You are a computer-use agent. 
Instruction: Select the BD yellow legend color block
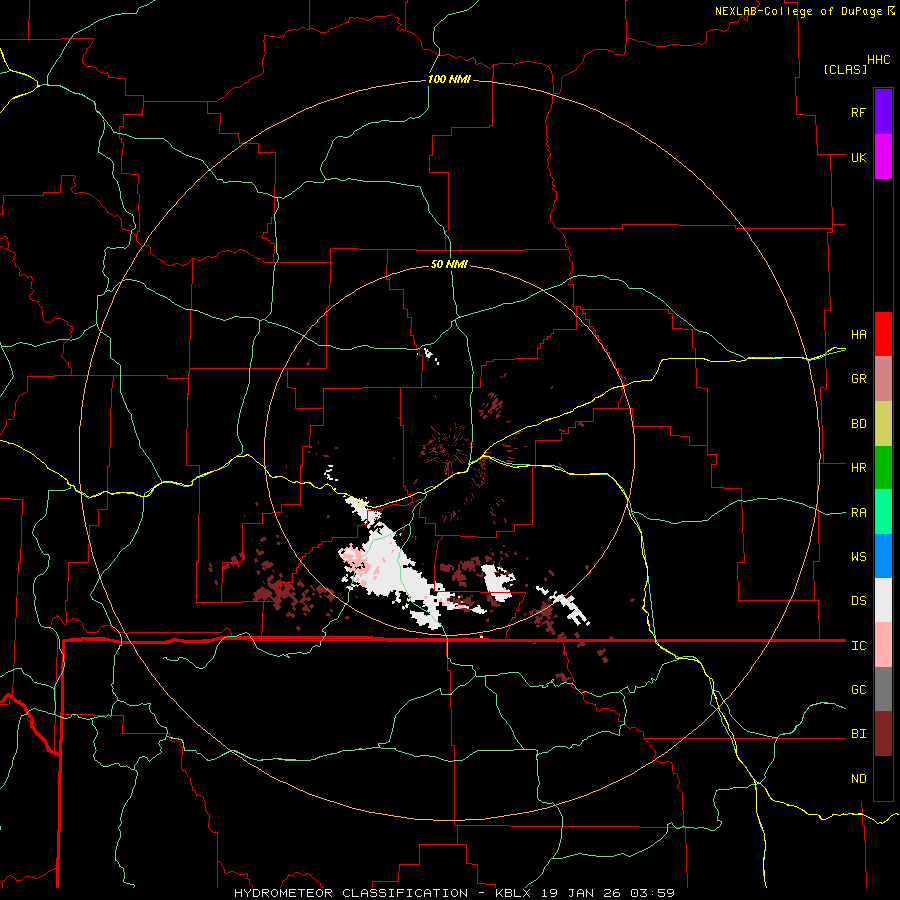883,424
